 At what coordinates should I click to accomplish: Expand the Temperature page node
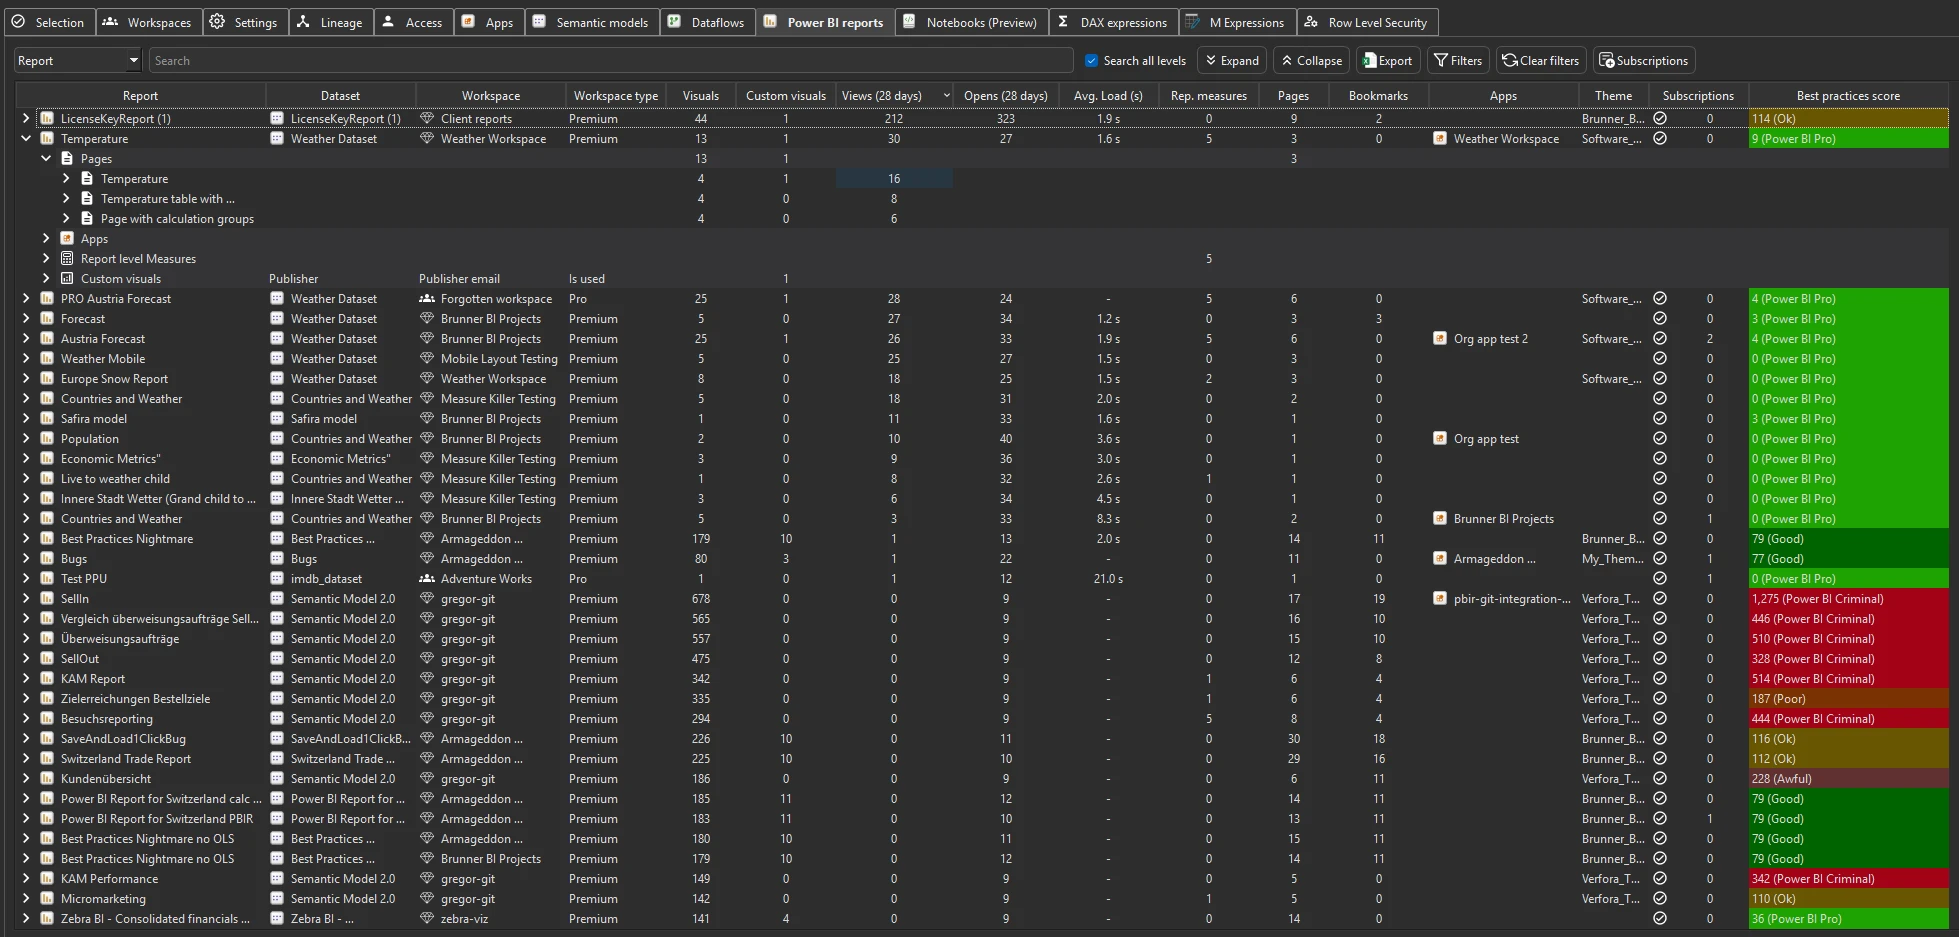click(x=66, y=178)
